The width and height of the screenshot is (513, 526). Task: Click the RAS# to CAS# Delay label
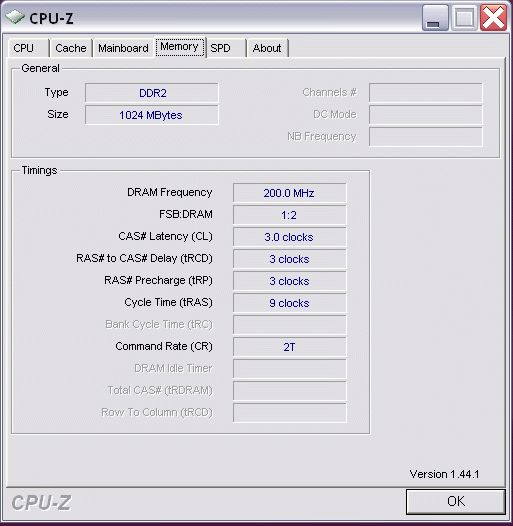coord(145,258)
